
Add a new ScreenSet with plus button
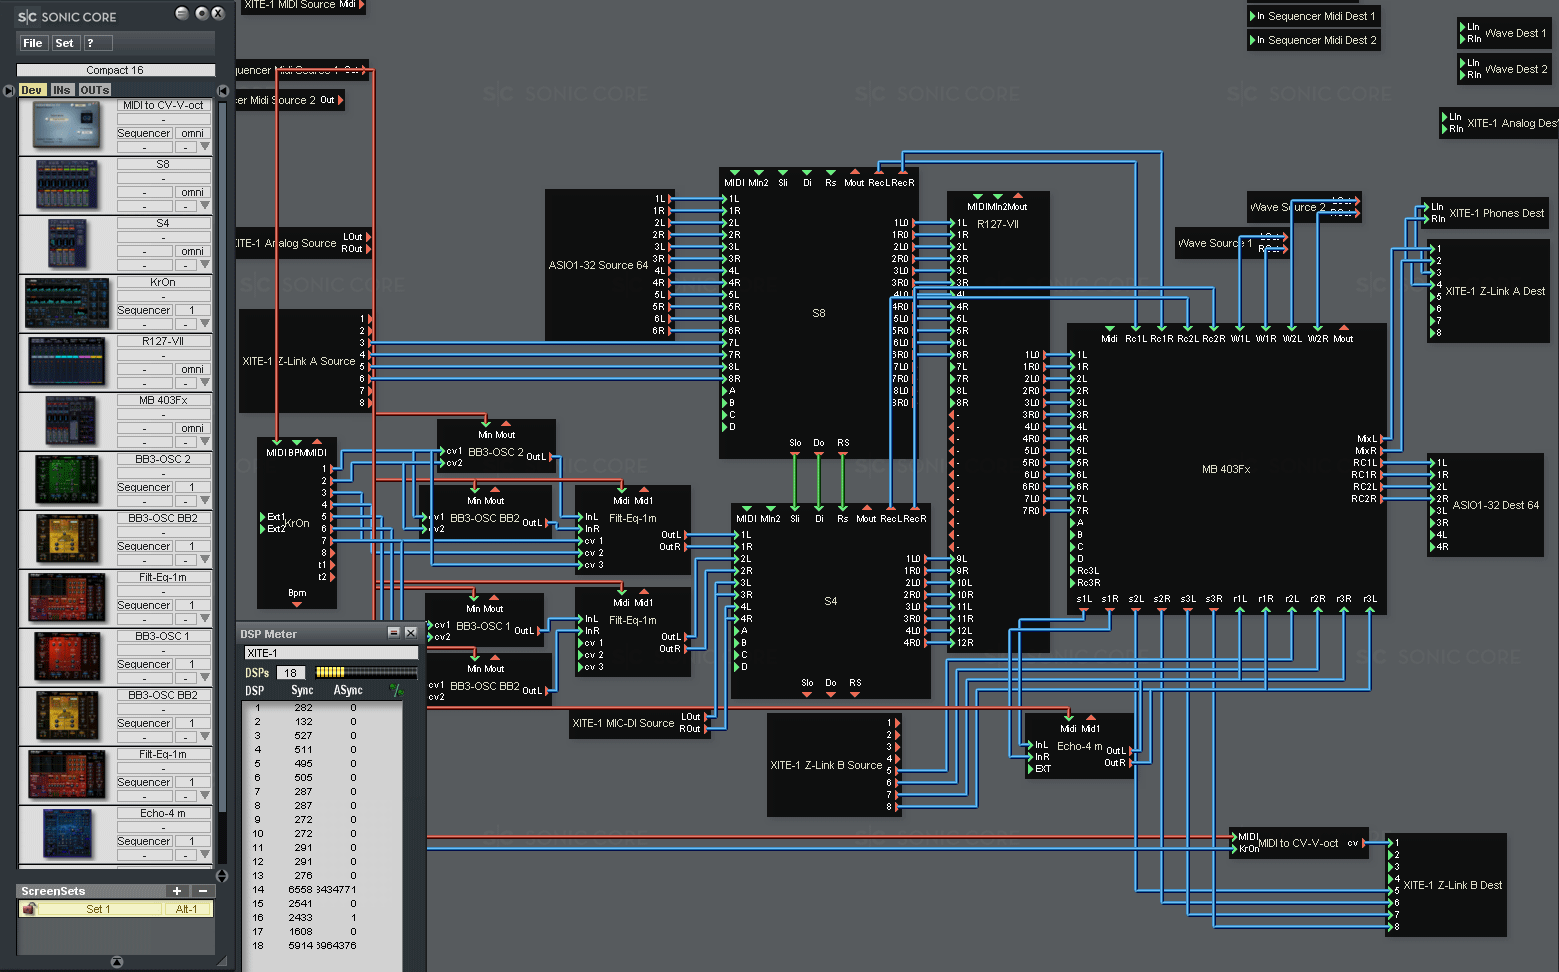[x=177, y=891]
